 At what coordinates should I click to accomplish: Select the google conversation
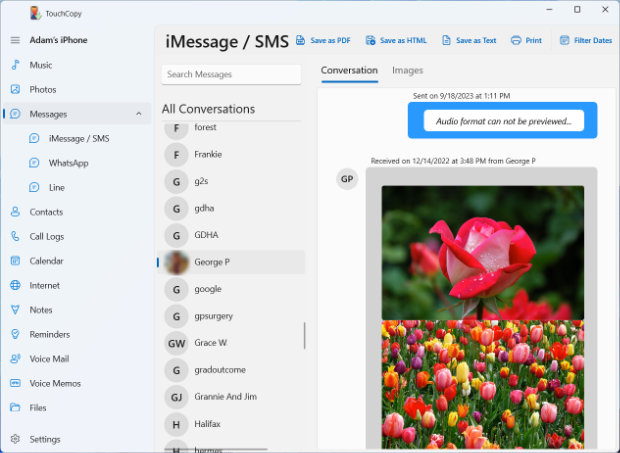pyautogui.click(x=232, y=289)
